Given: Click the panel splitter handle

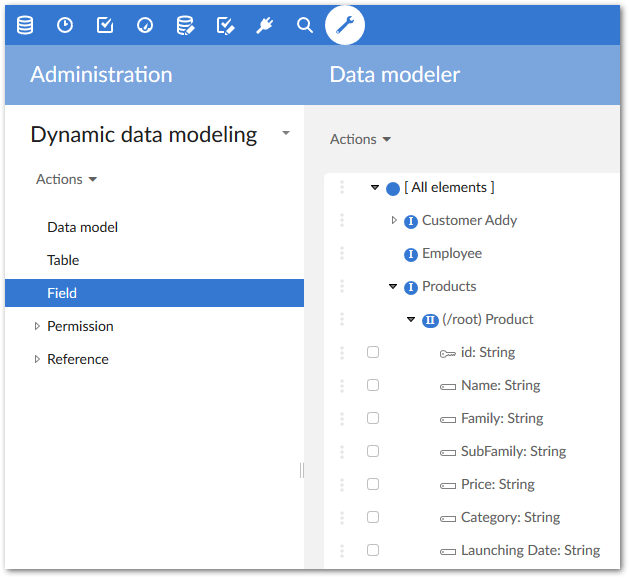Looking at the screenshot, I should (302, 470).
